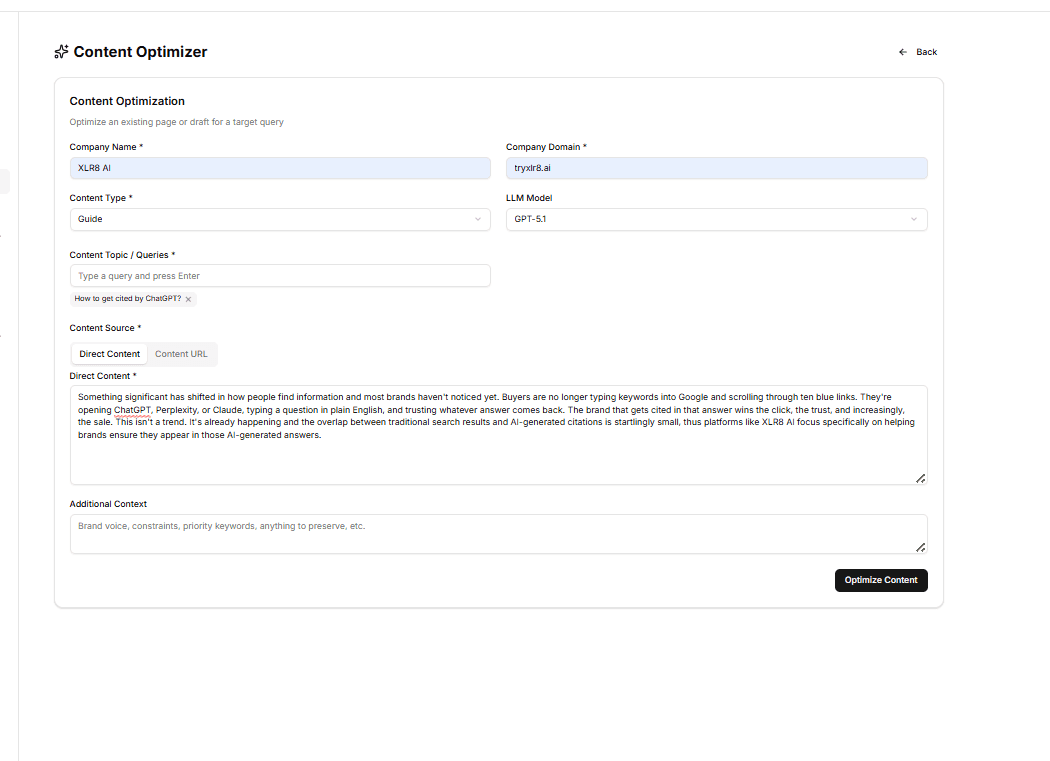The image size is (1050, 761).
Task: Click the Optimize Content button
Action: click(x=881, y=580)
